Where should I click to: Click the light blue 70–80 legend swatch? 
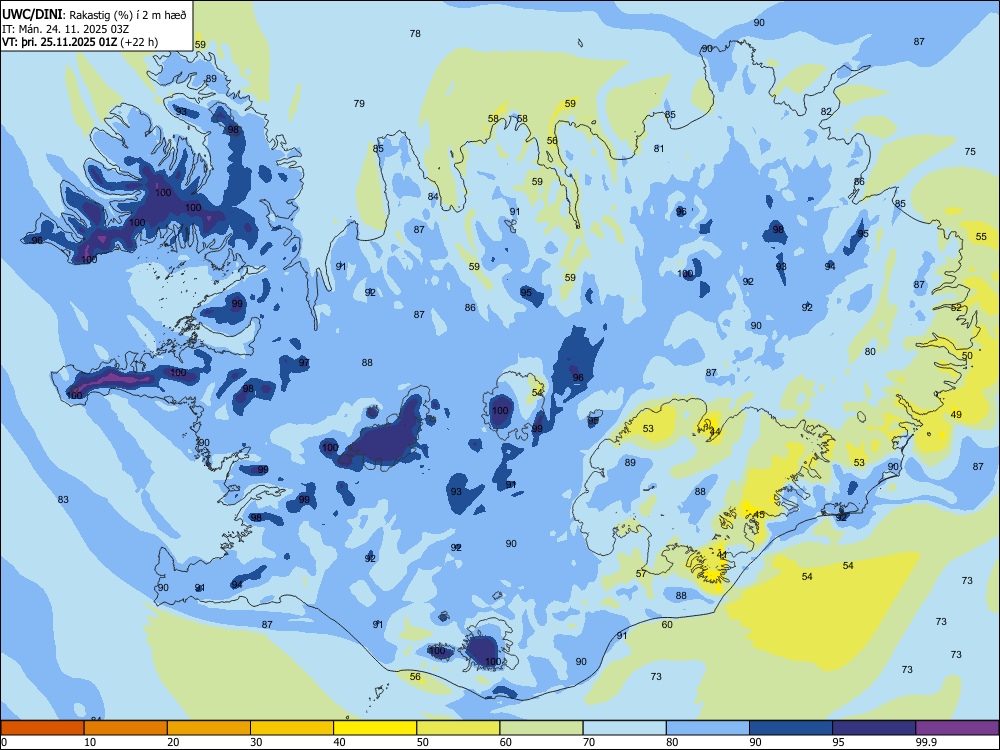[624, 728]
